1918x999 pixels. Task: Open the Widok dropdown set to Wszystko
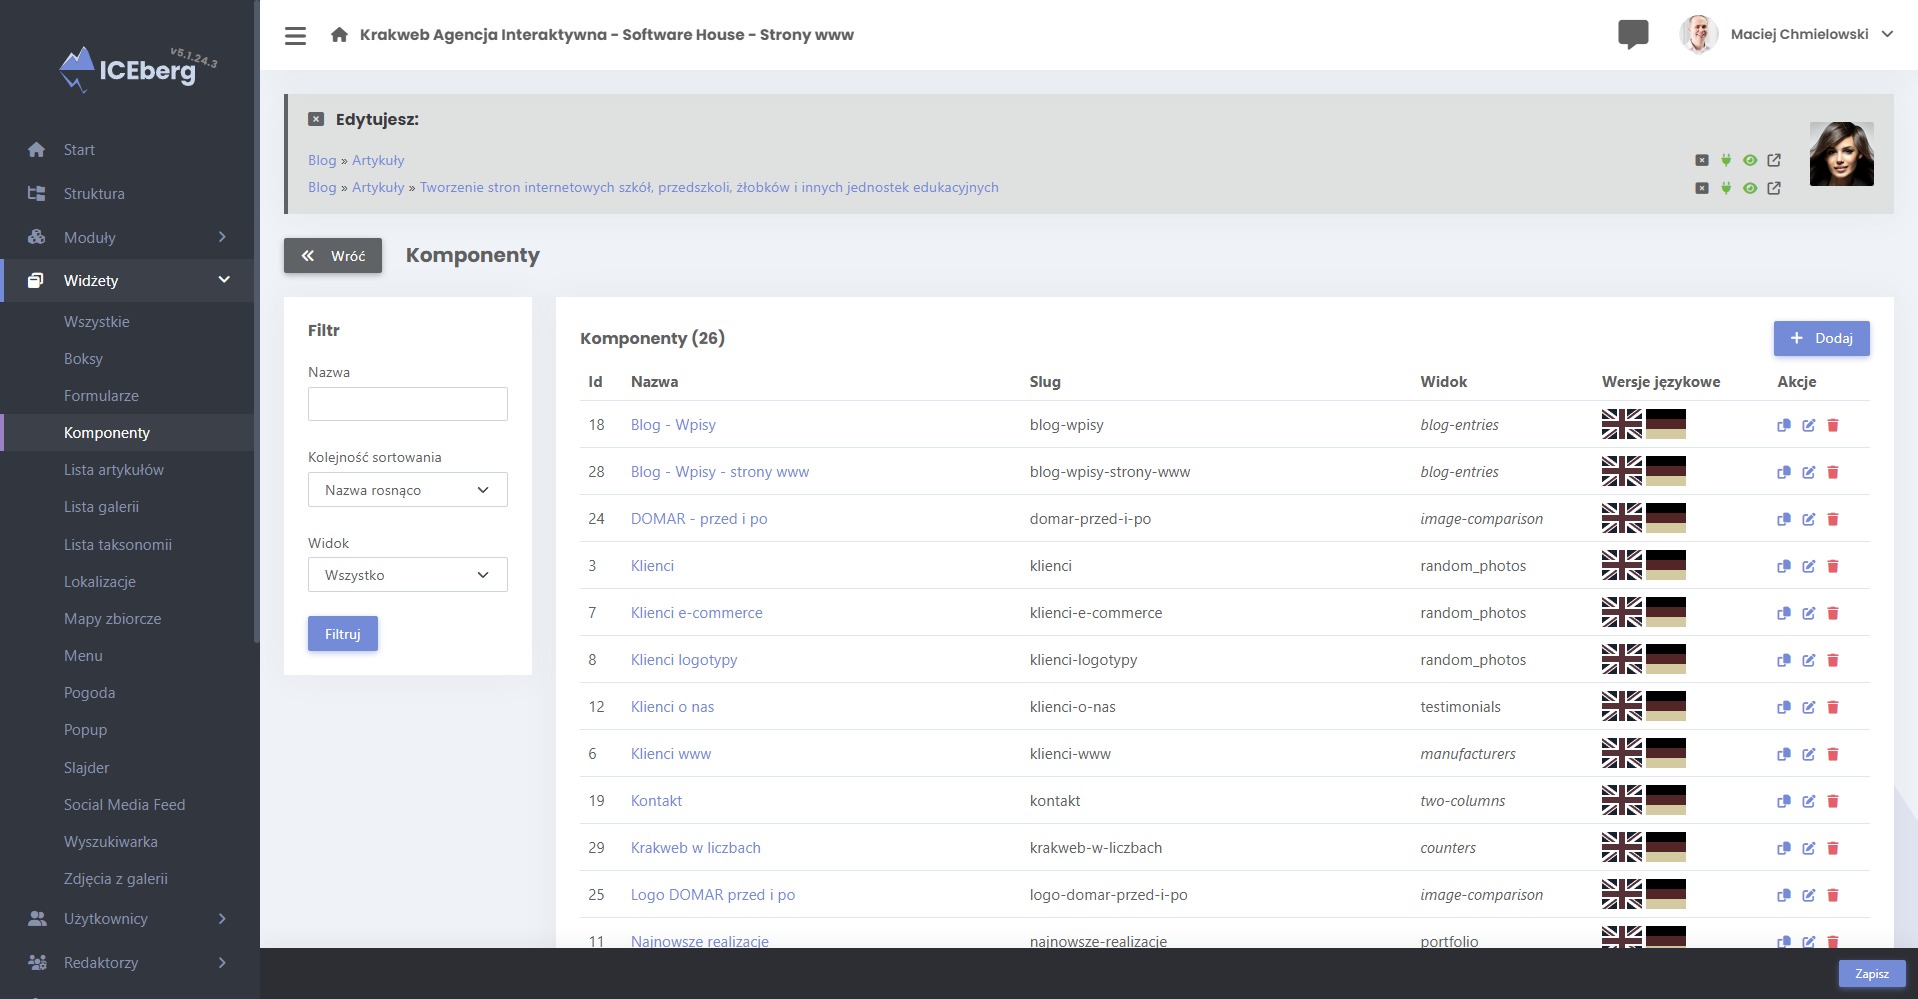(408, 575)
